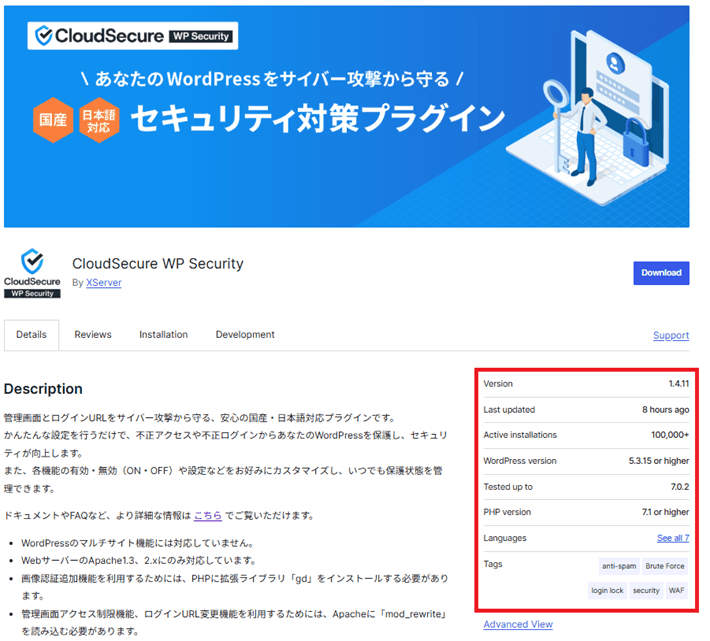Select the Brute Force tag

[665, 566]
